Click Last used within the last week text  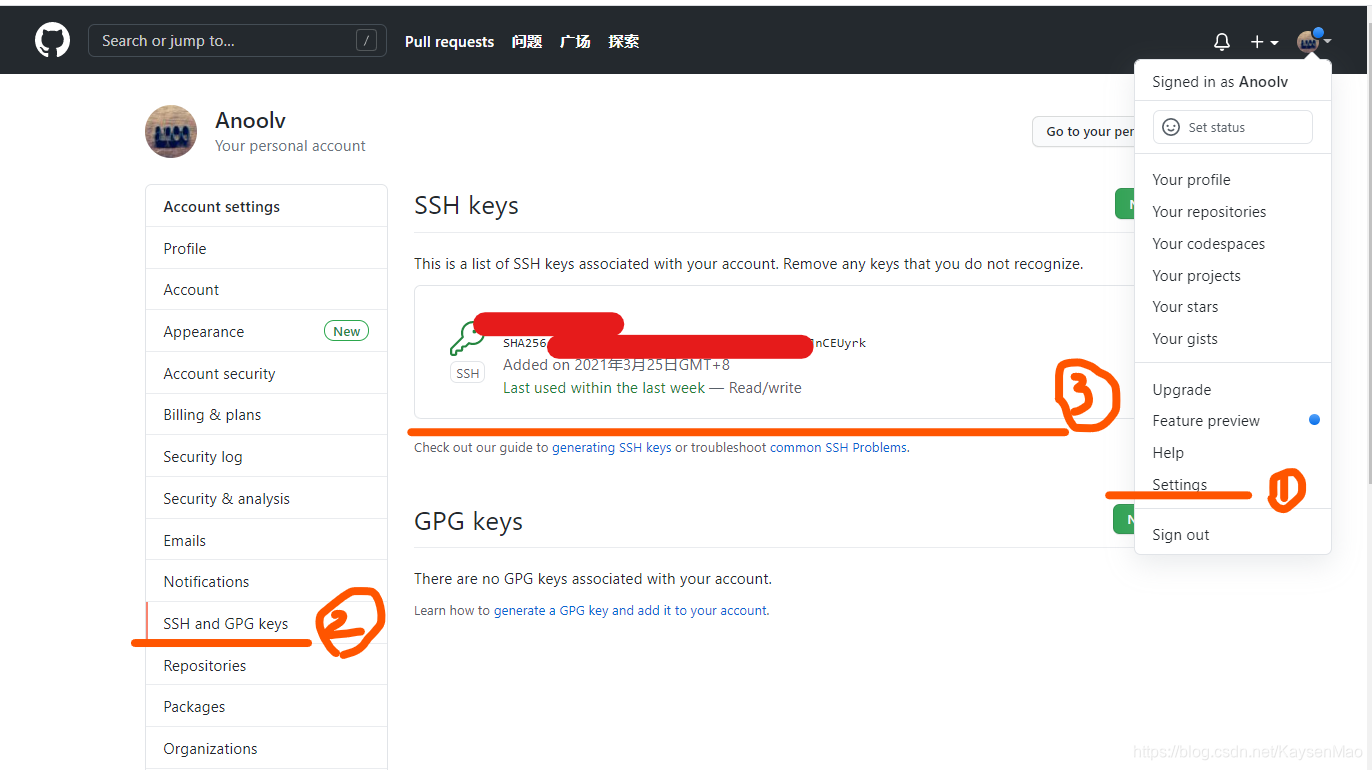(x=604, y=388)
